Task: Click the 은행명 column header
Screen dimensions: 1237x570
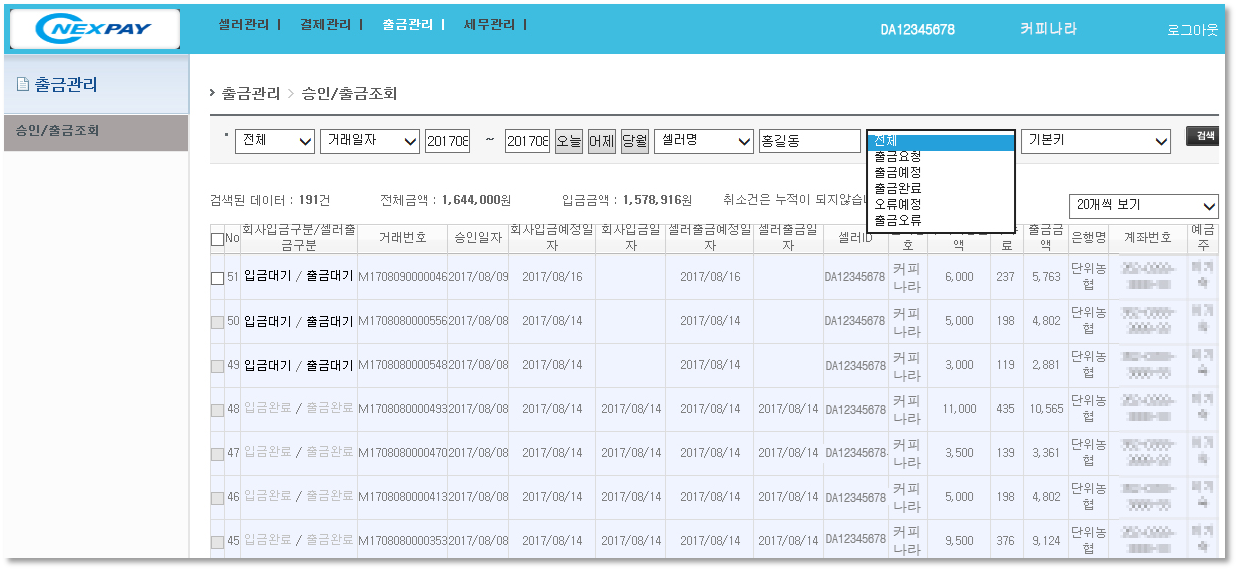Action: (x=1088, y=239)
